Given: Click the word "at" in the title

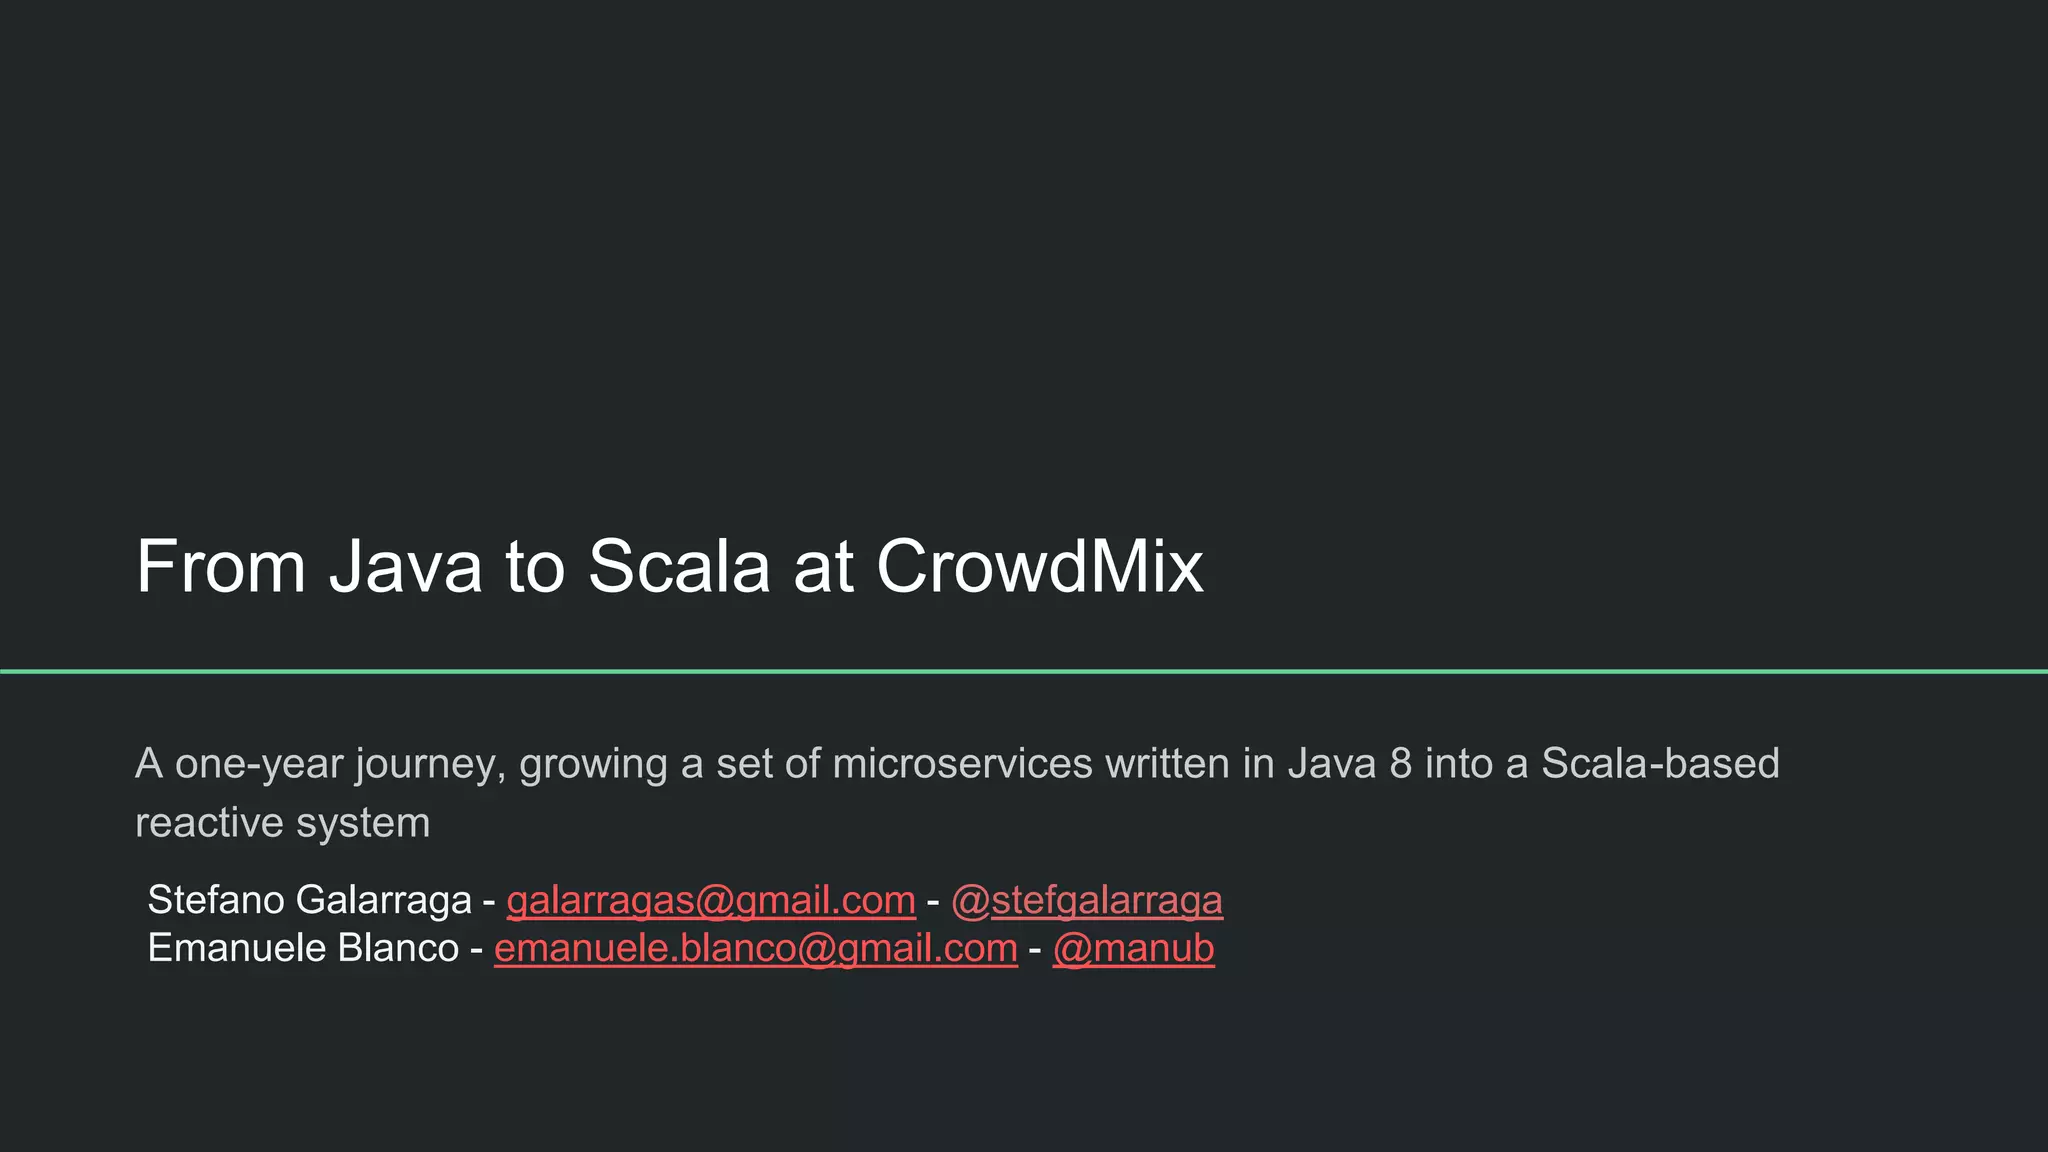Looking at the screenshot, I should coord(823,567).
